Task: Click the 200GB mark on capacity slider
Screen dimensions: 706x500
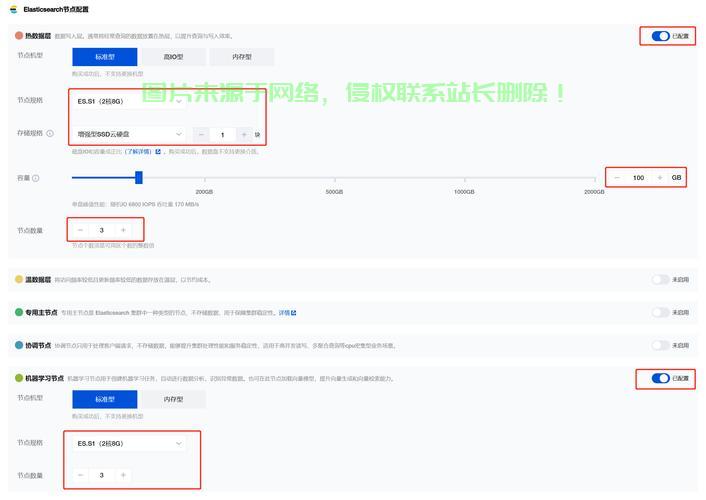Action: click(x=204, y=191)
